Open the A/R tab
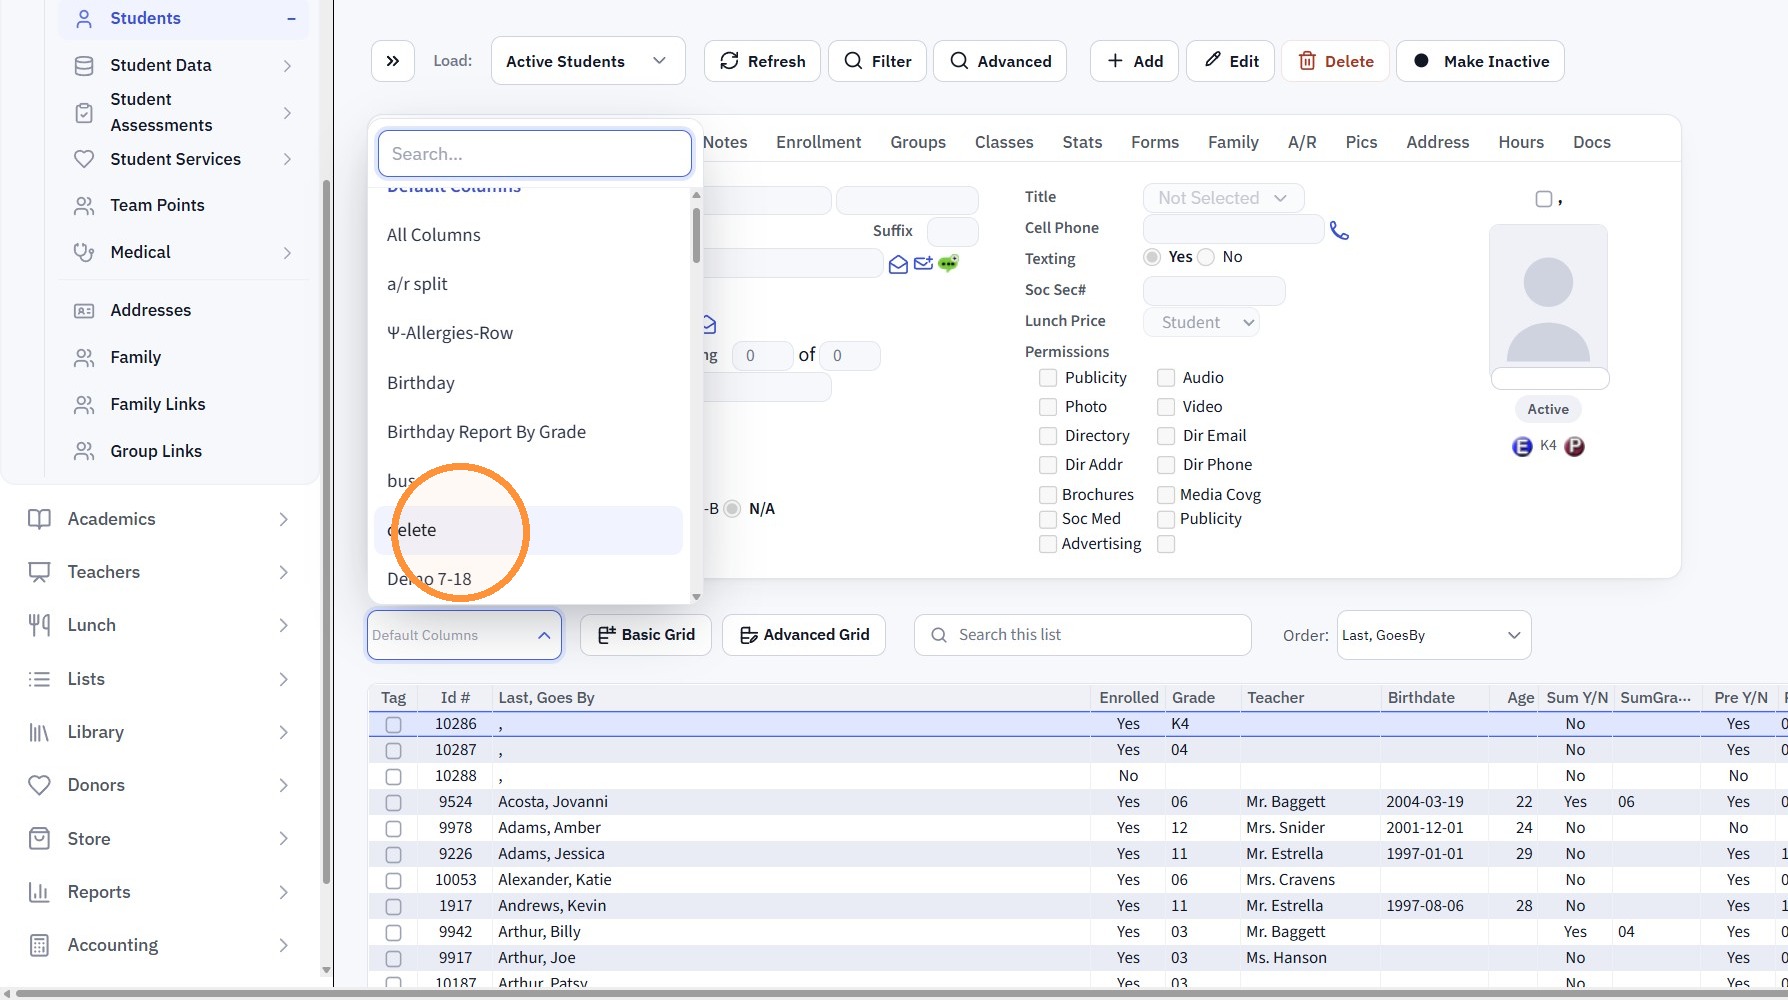 point(1302,142)
